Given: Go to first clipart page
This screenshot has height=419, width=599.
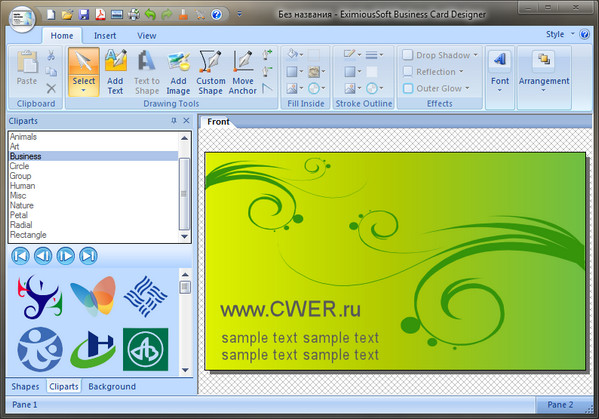Looking at the screenshot, I should click(20, 256).
